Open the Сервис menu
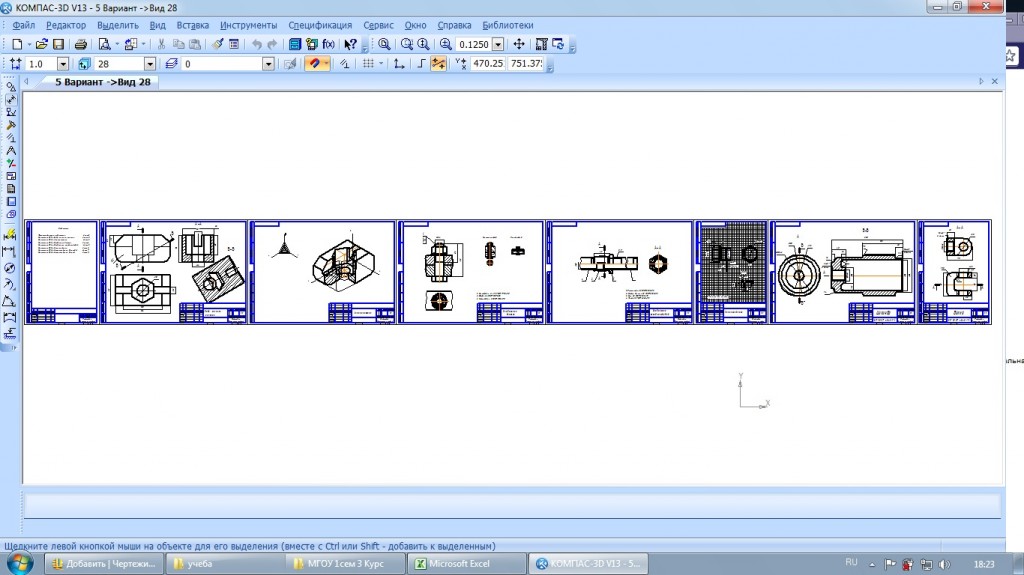Image resolution: width=1024 pixels, height=575 pixels. 378,25
